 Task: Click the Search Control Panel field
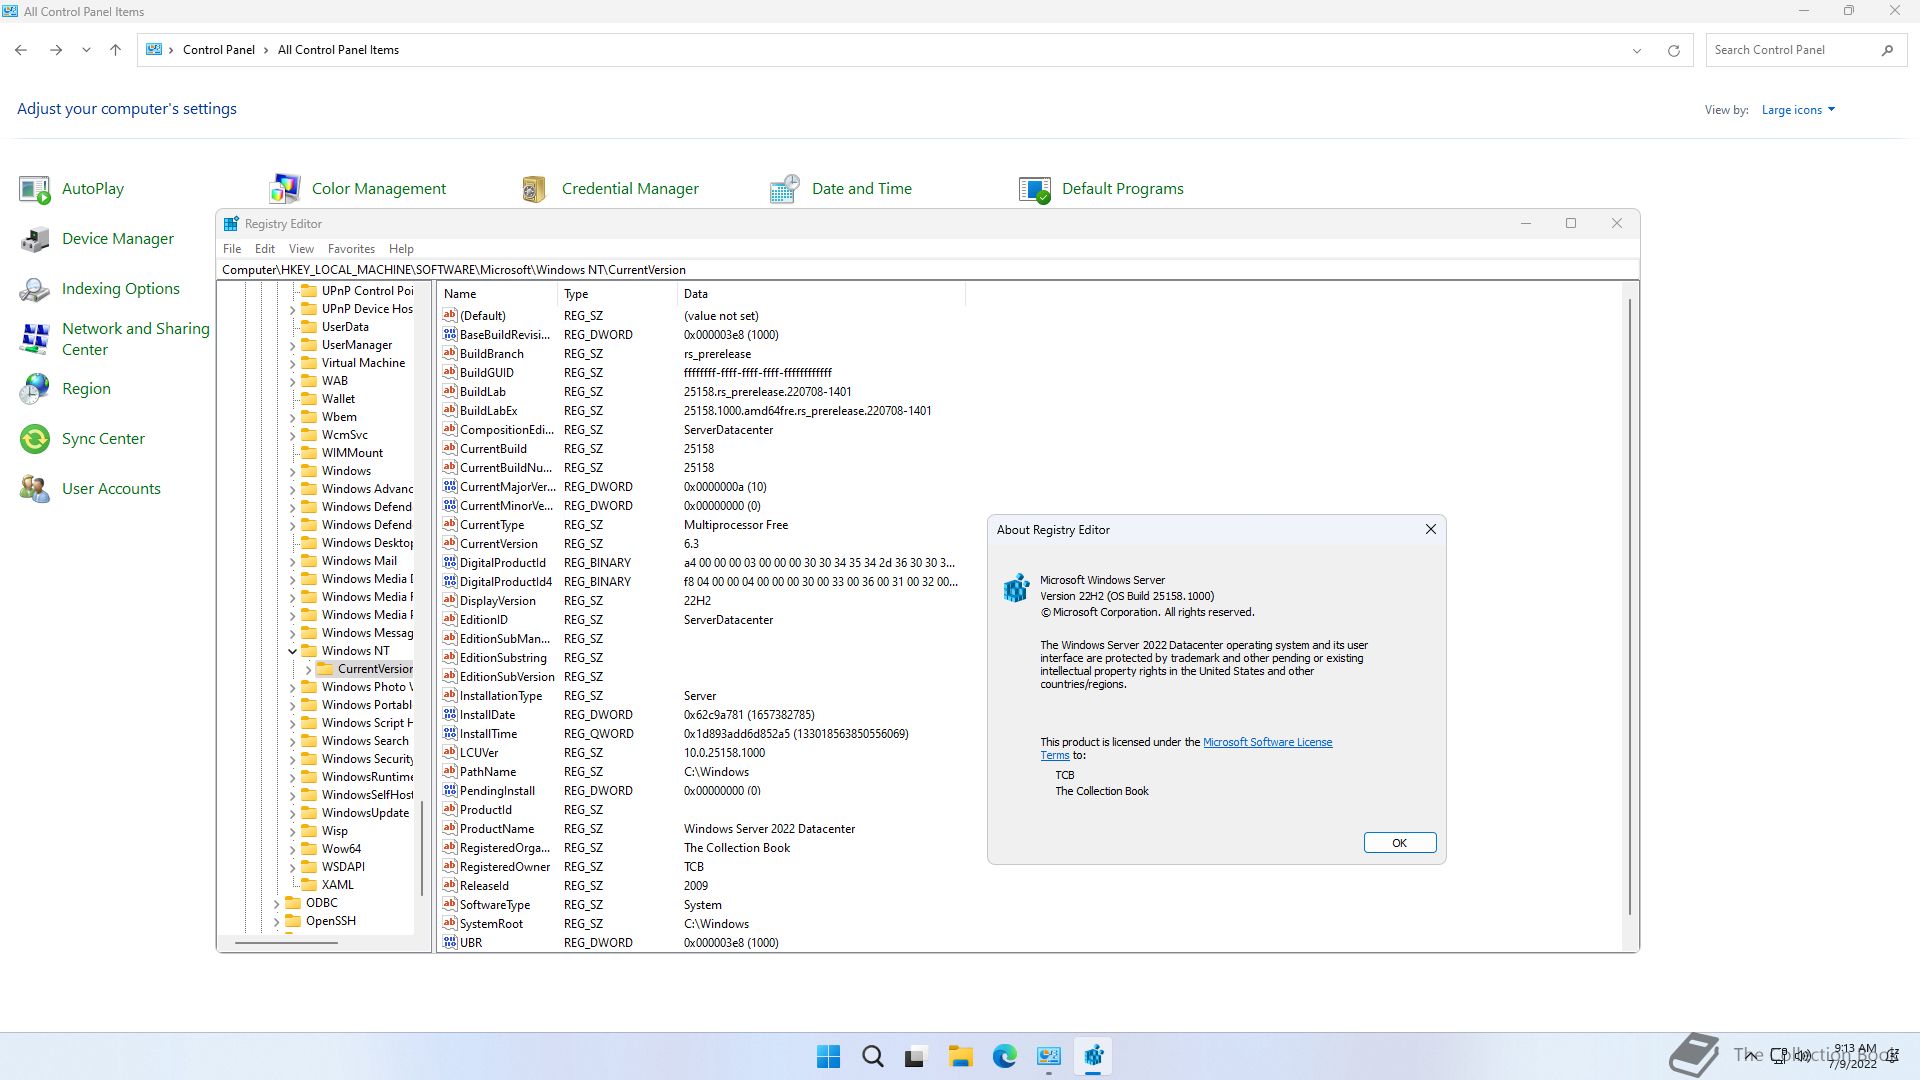coord(1790,50)
